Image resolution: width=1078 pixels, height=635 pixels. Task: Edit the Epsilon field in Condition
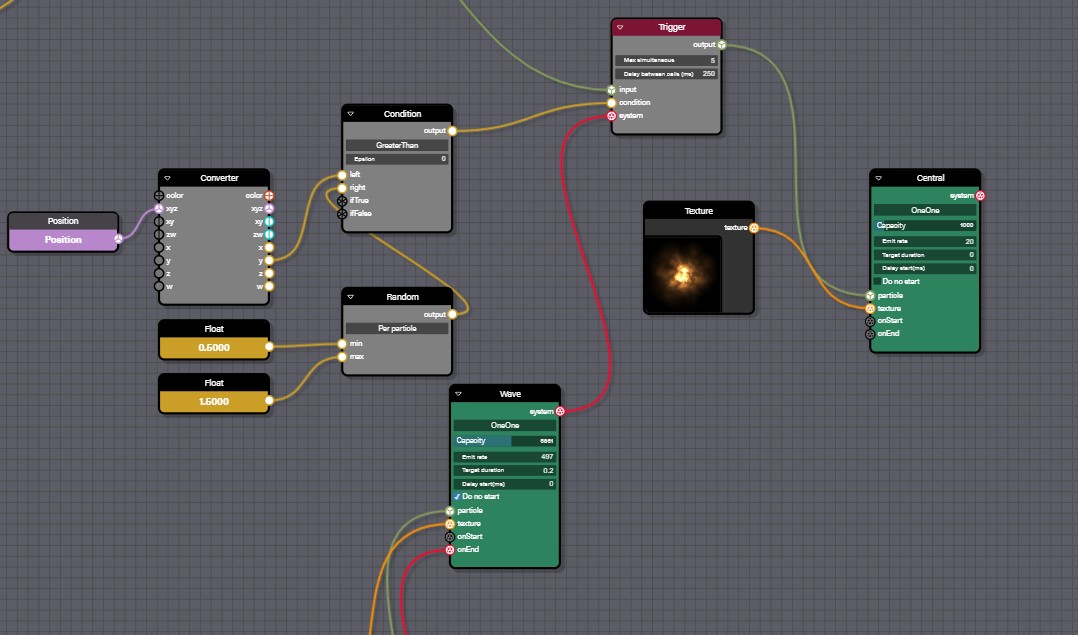coord(397,159)
